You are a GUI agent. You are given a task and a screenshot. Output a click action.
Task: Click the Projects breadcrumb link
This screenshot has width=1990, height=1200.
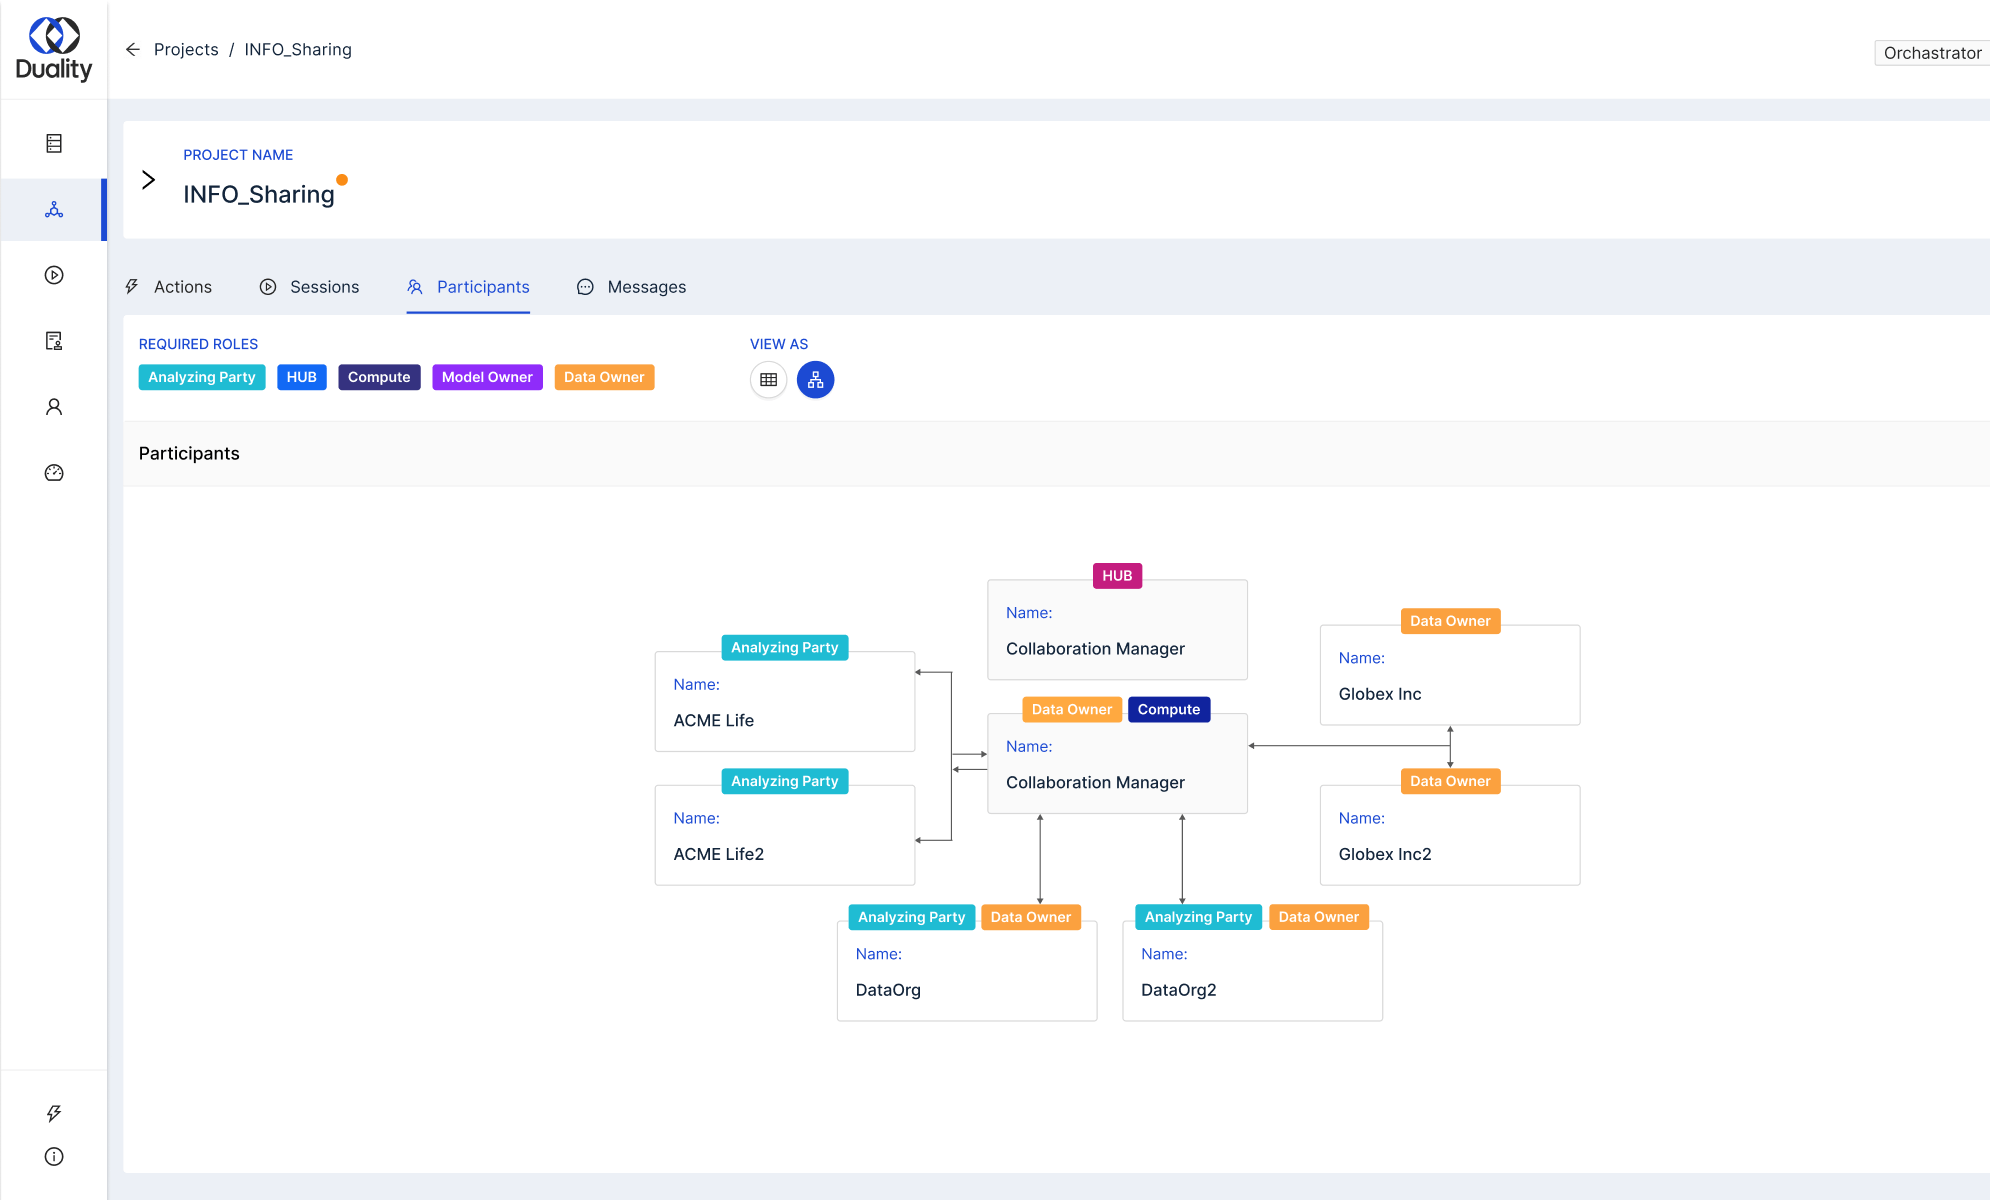186,50
